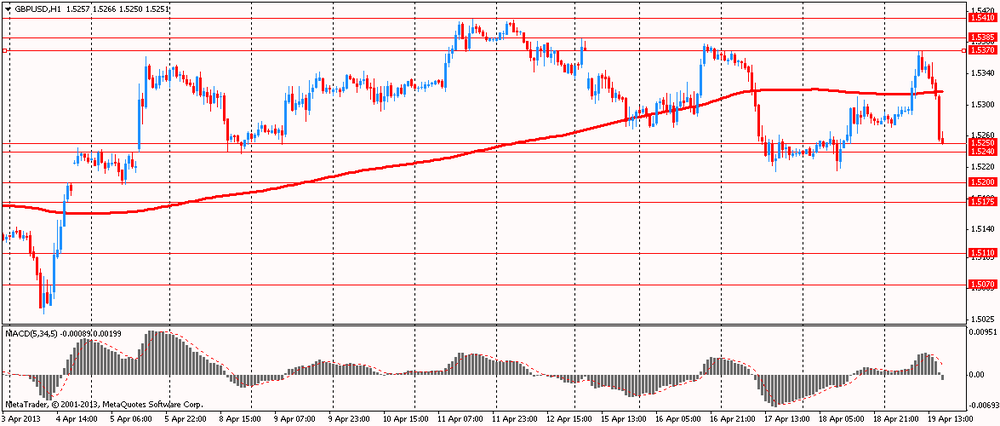
Task: Click the 5 Apr 22:00 time label
Action: [185, 419]
